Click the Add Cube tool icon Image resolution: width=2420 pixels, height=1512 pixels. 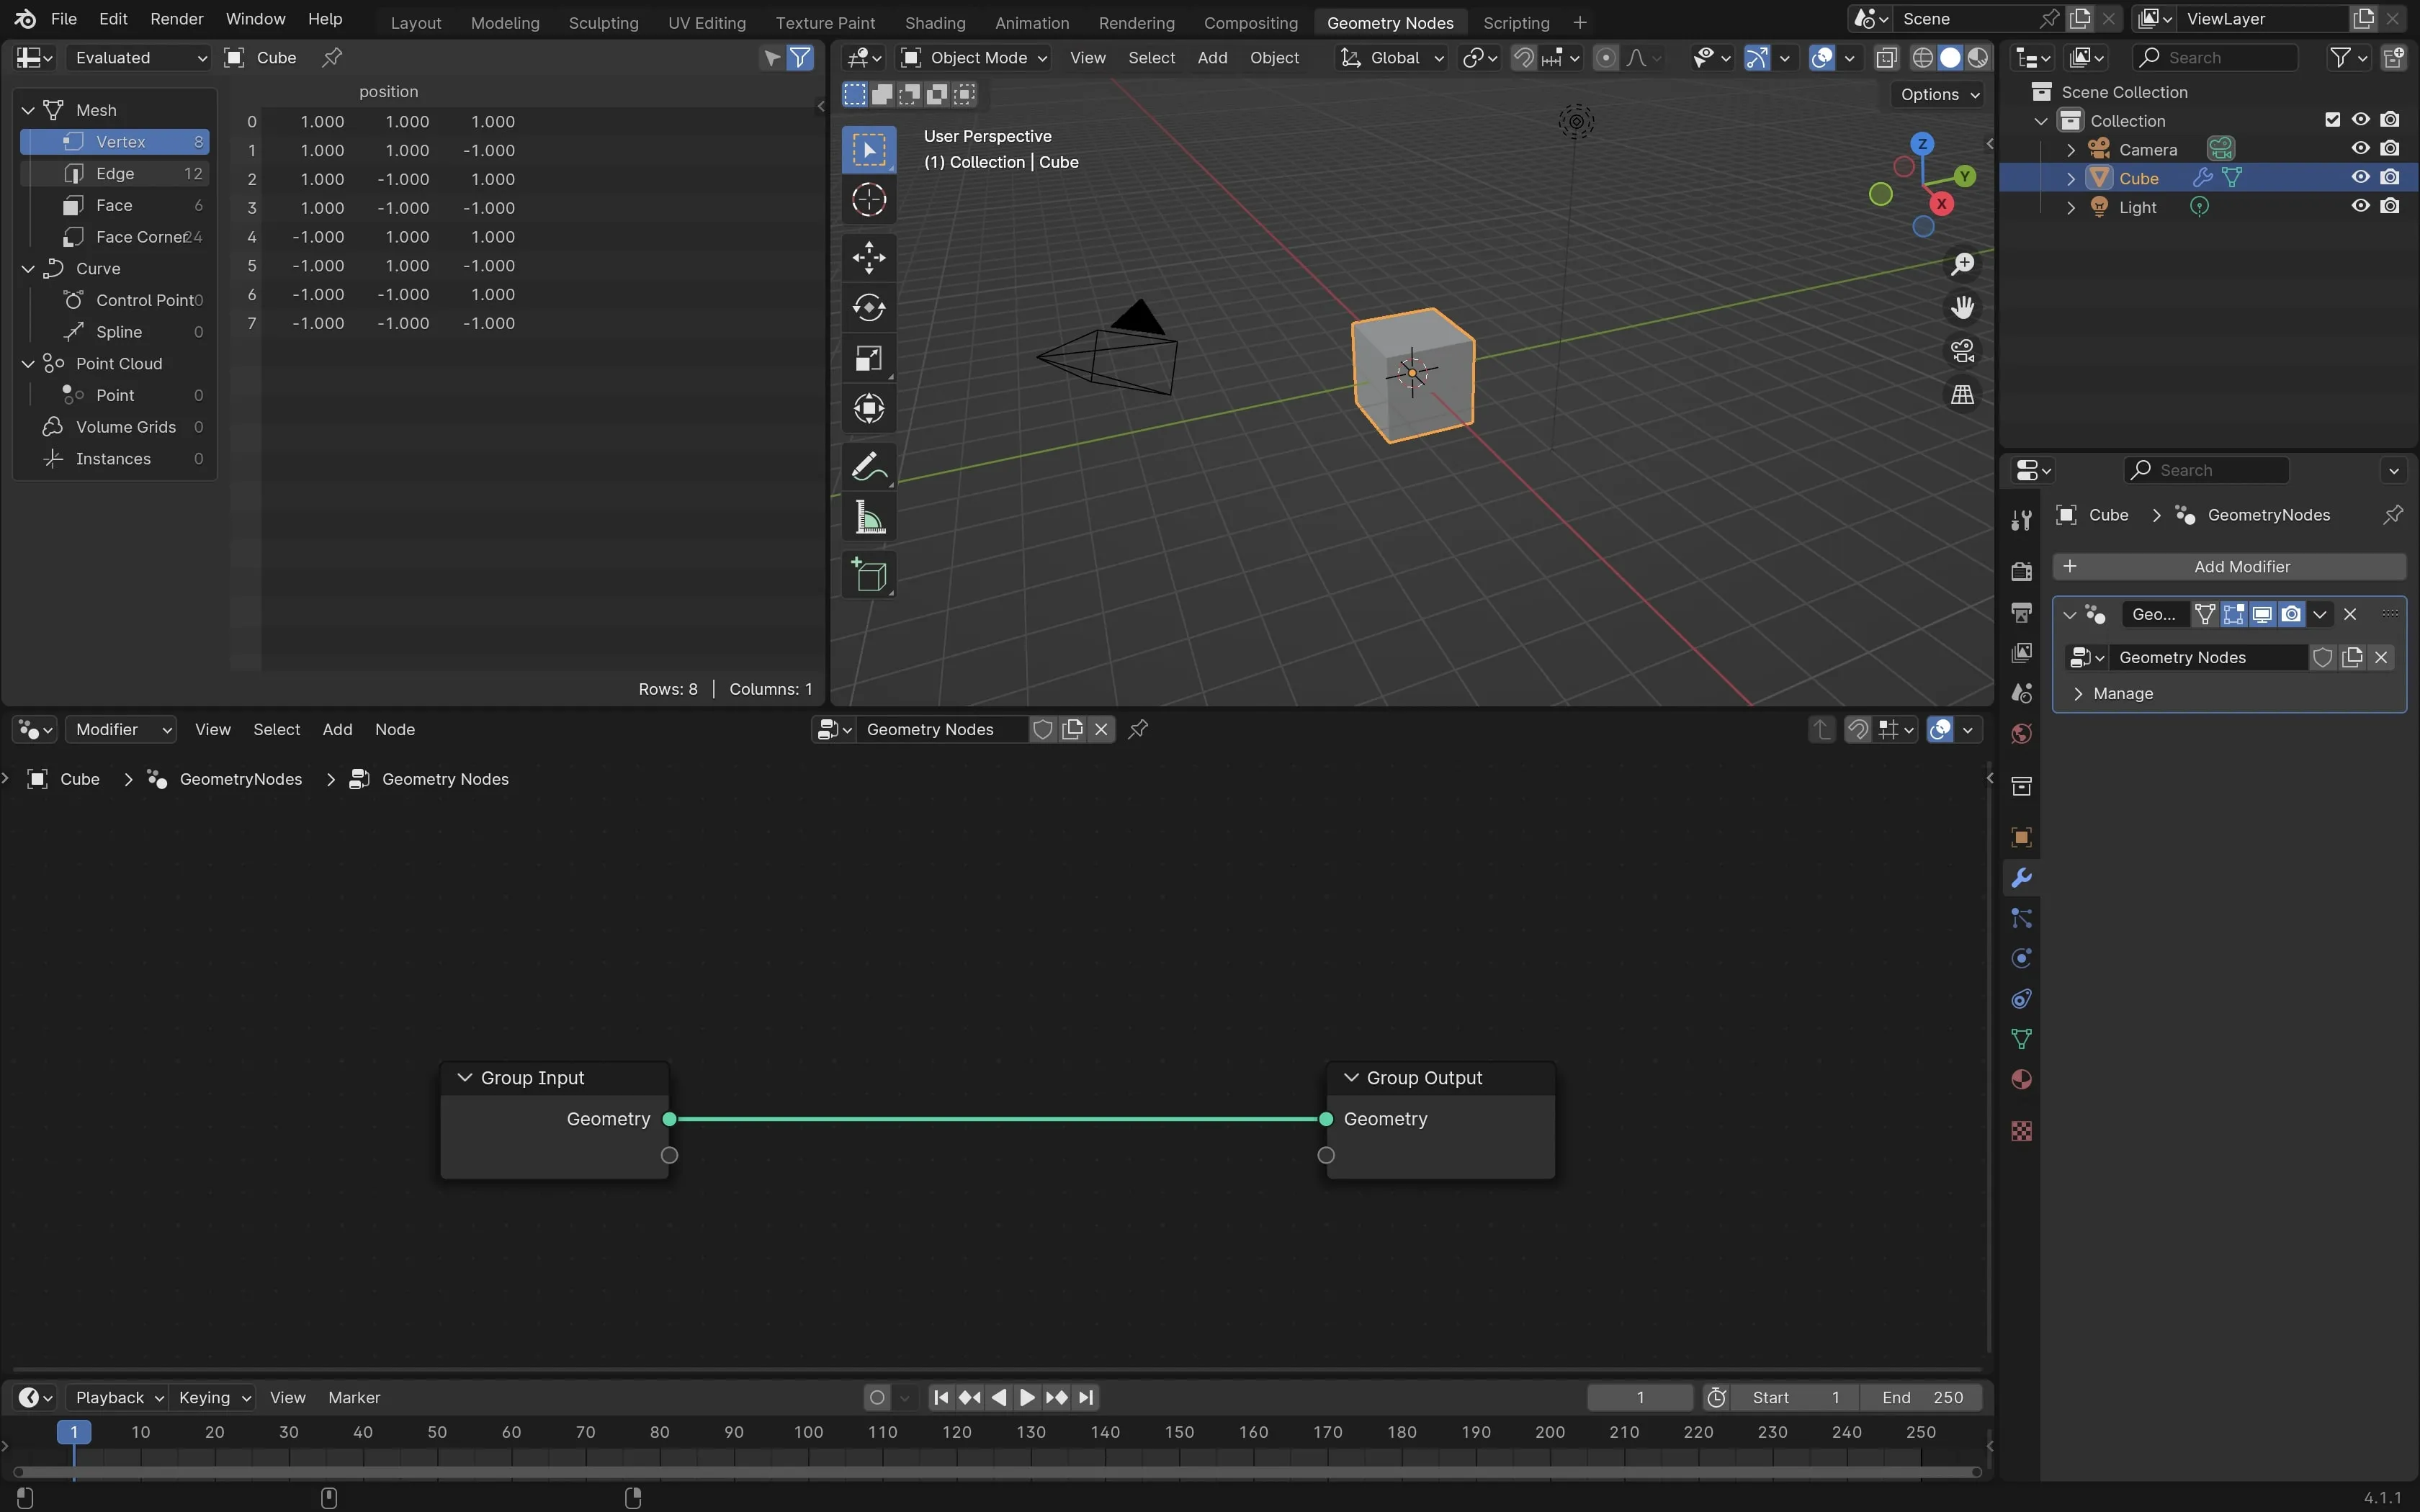[x=868, y=576]
